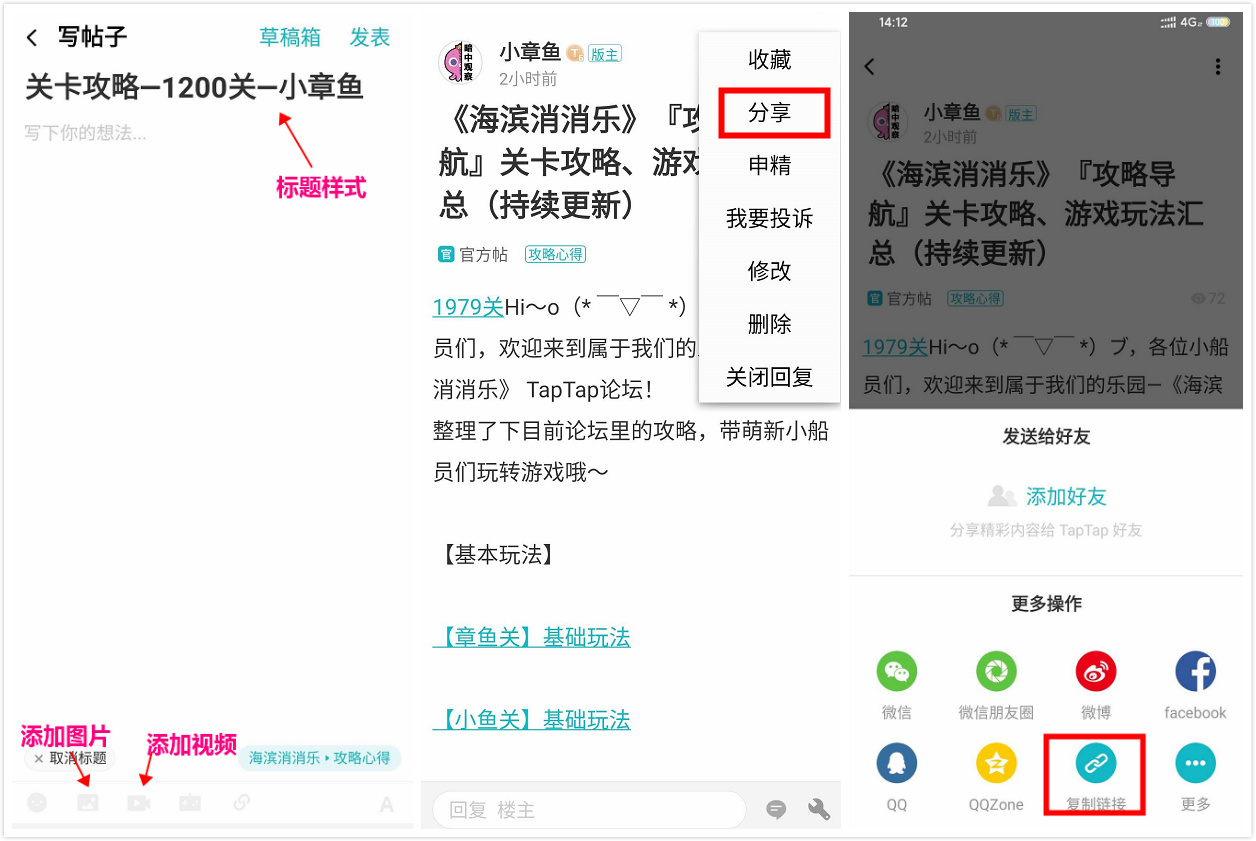
Task: Tap 取消标题 chip to remove the title
Action: (x=70, y=758)
